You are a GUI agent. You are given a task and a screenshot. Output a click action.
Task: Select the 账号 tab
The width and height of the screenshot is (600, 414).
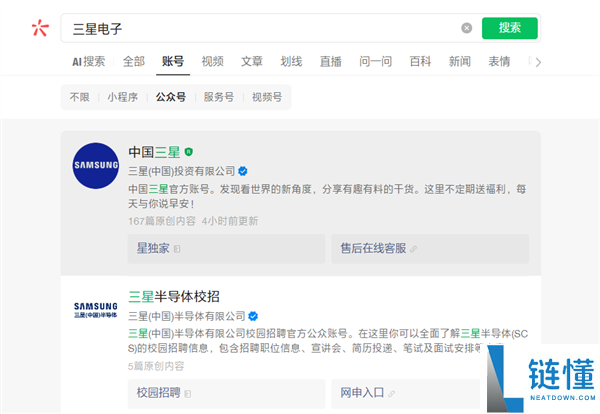(x=173, y=61)
